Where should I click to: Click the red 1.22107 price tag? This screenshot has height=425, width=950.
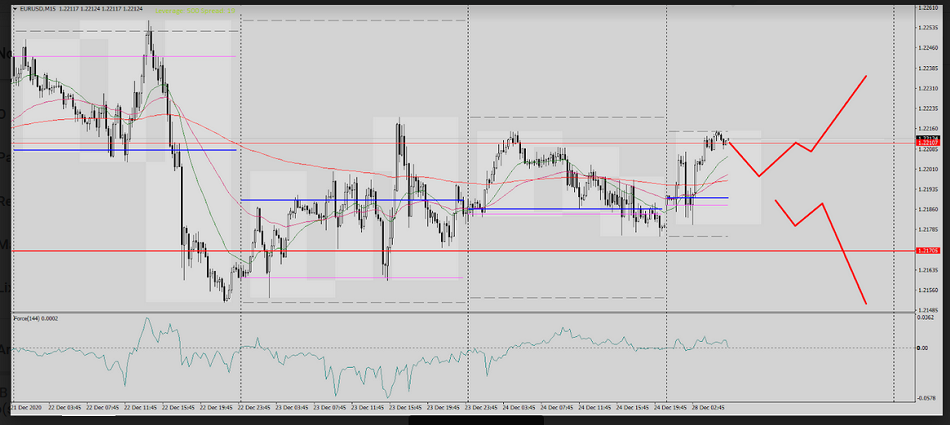point(926,143)
